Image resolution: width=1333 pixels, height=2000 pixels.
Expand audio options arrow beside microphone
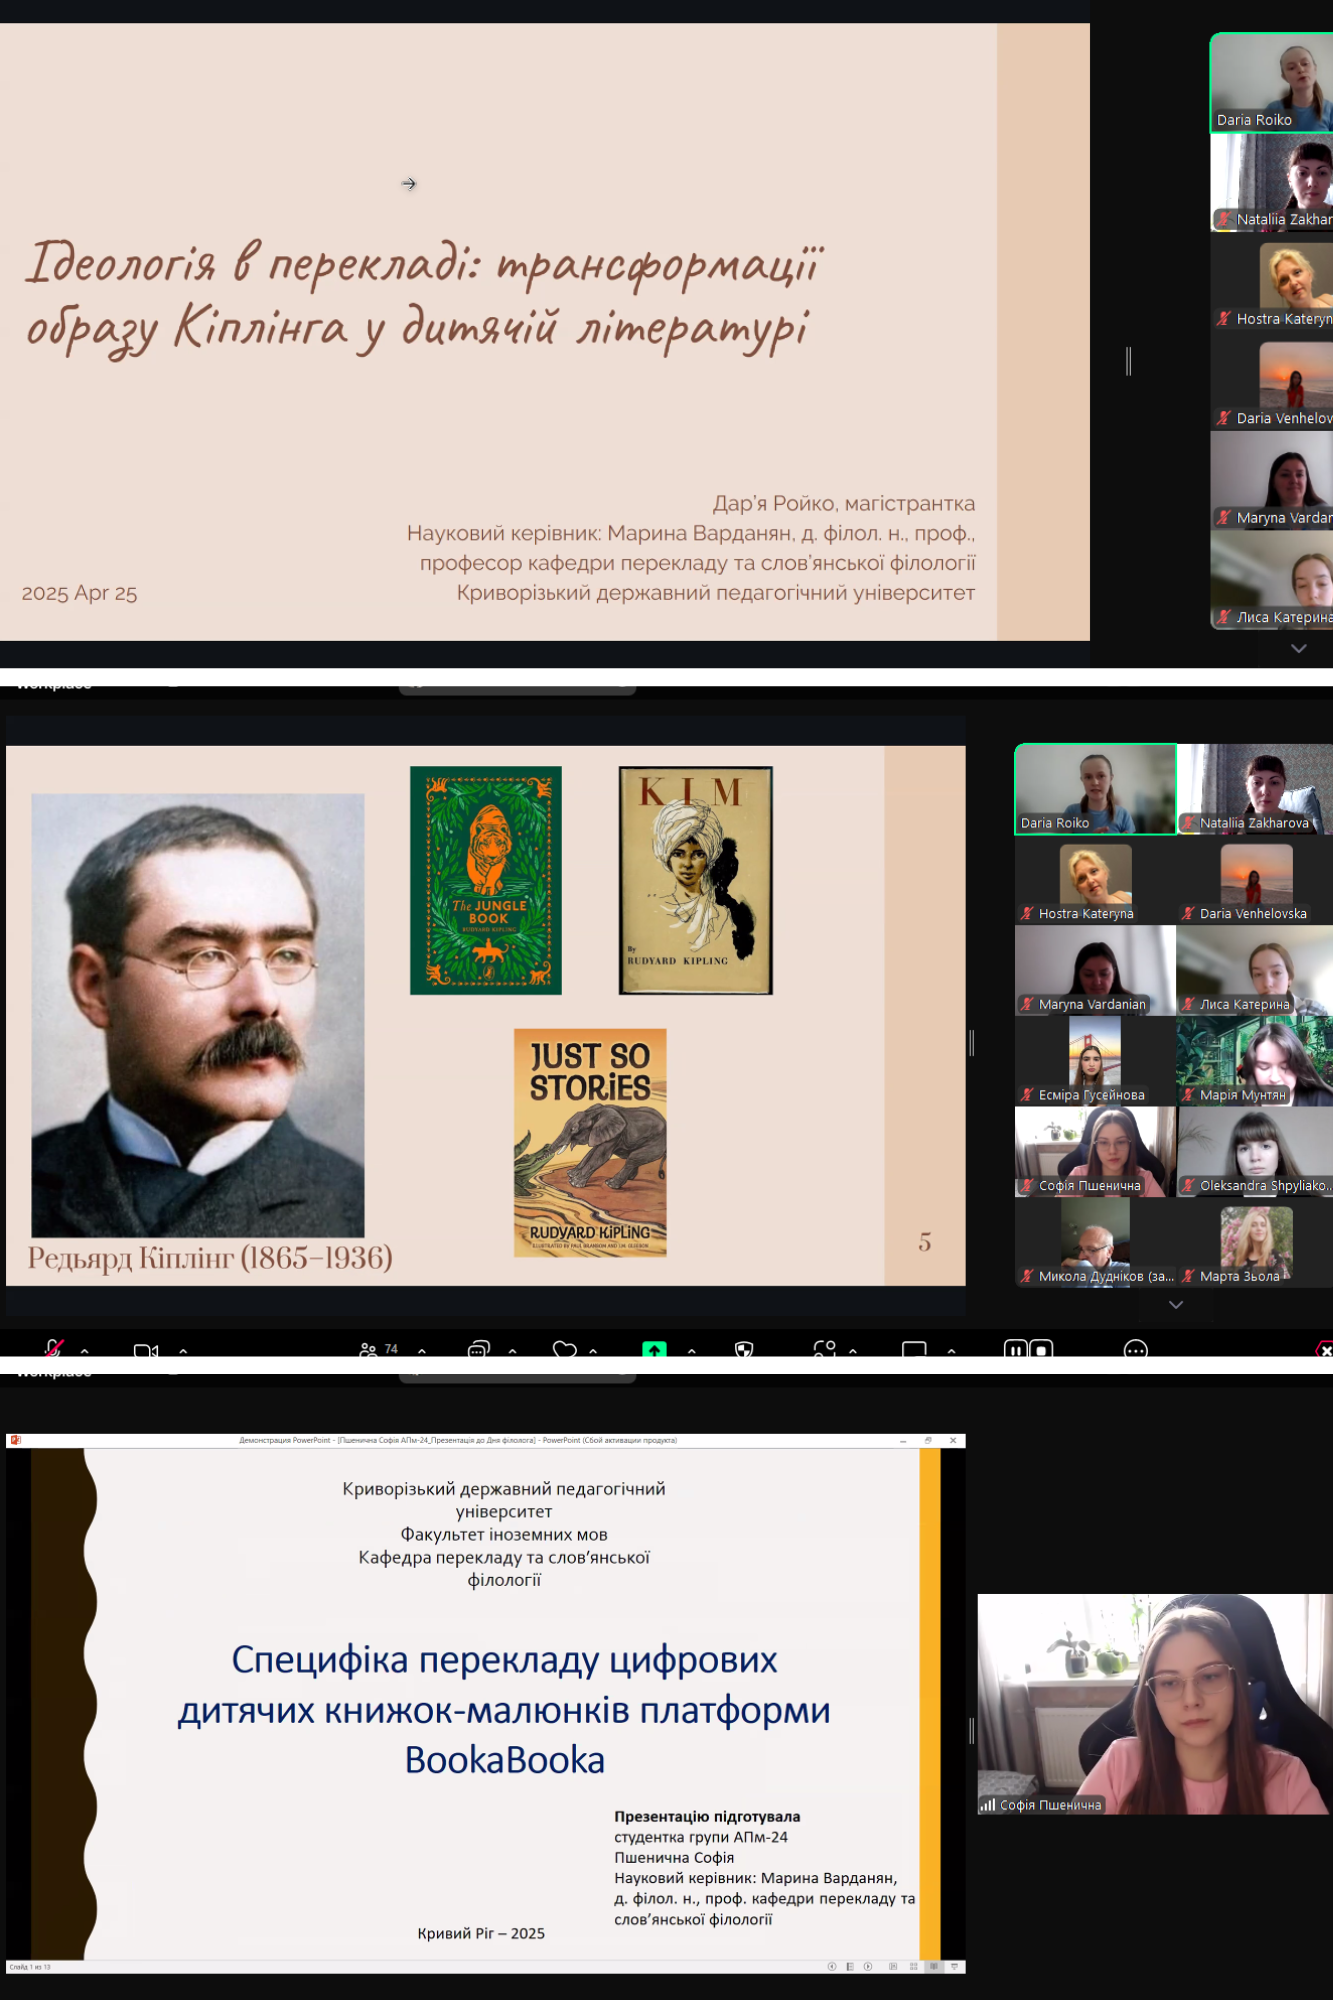85,1351
